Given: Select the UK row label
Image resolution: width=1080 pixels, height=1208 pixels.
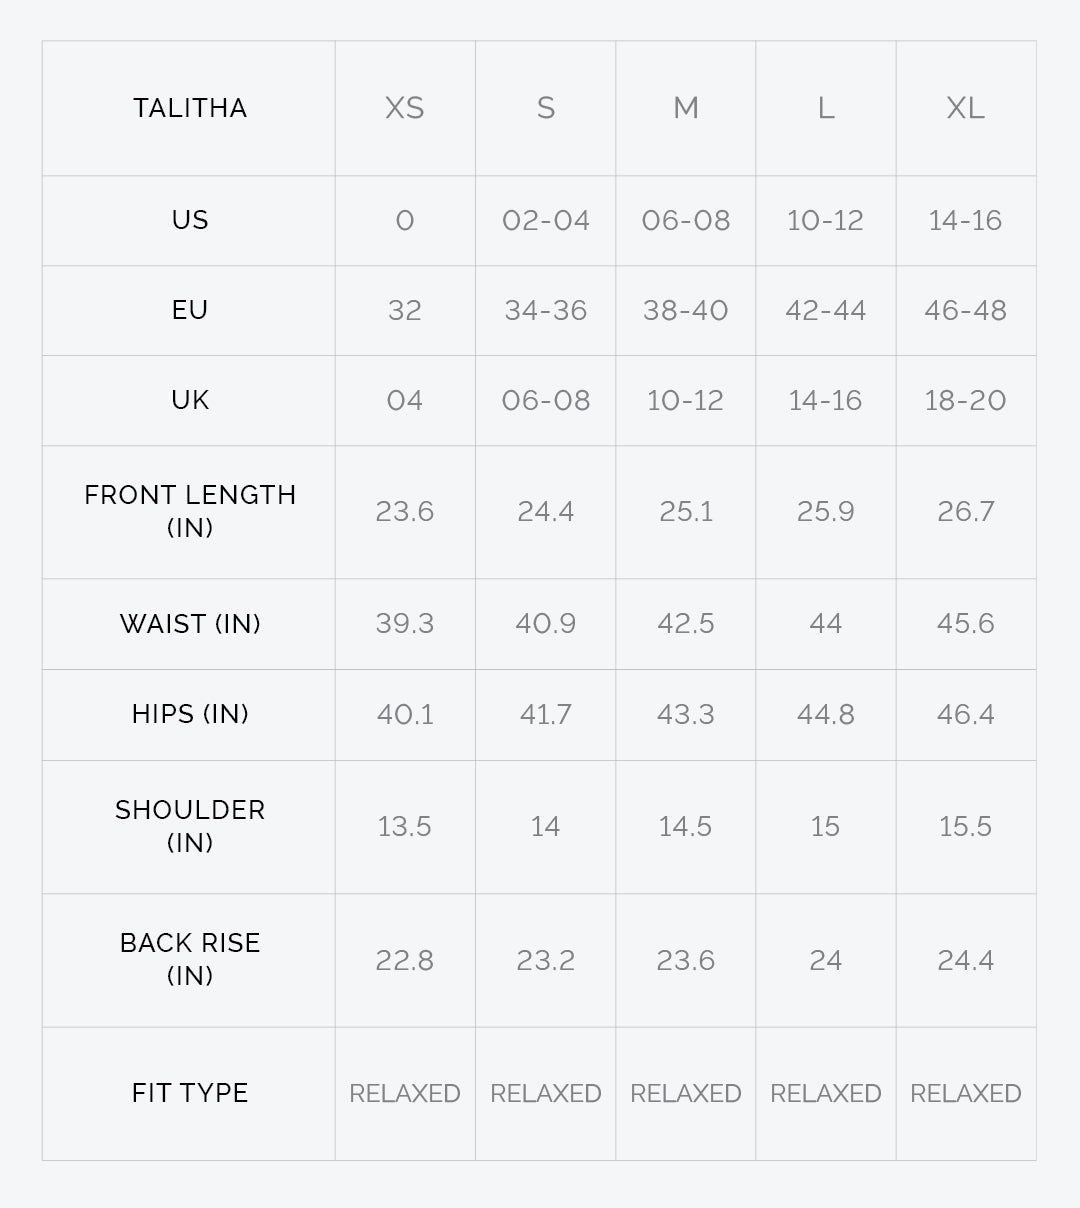Looking at the screenshot, I should point(190,400).
